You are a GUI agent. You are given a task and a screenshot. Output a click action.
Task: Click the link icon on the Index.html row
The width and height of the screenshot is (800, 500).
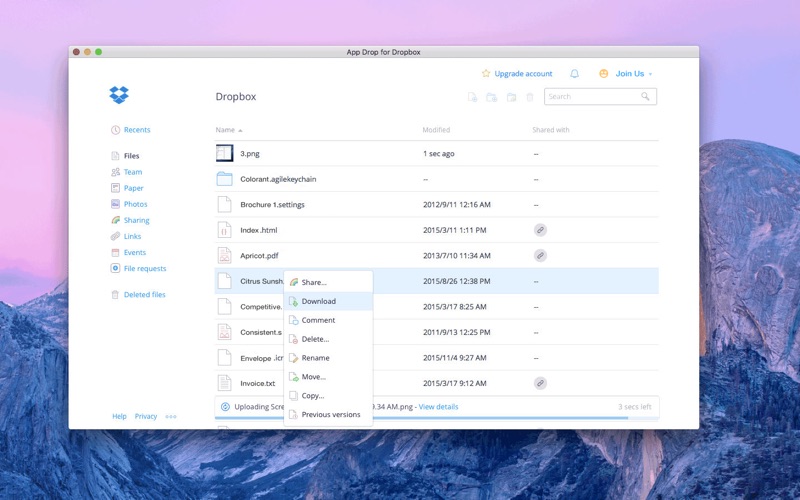click(x=540, y=230)
